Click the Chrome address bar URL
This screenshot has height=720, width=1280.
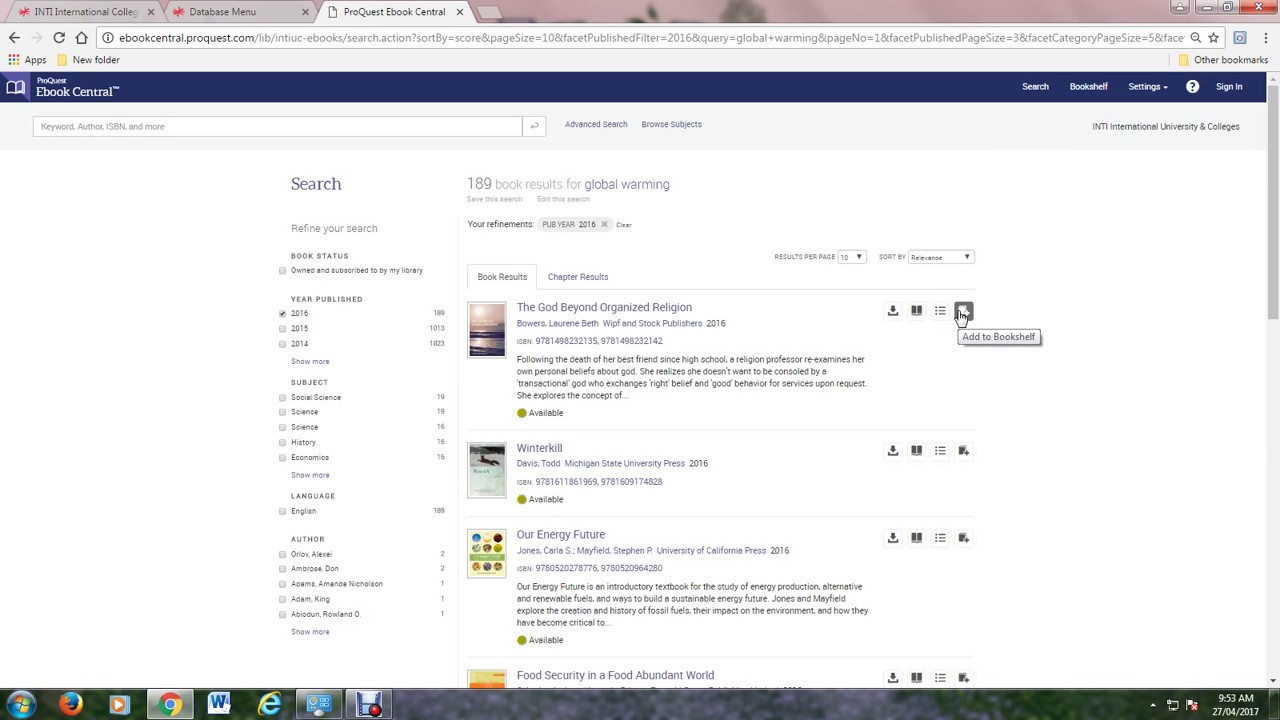point(650,38)
